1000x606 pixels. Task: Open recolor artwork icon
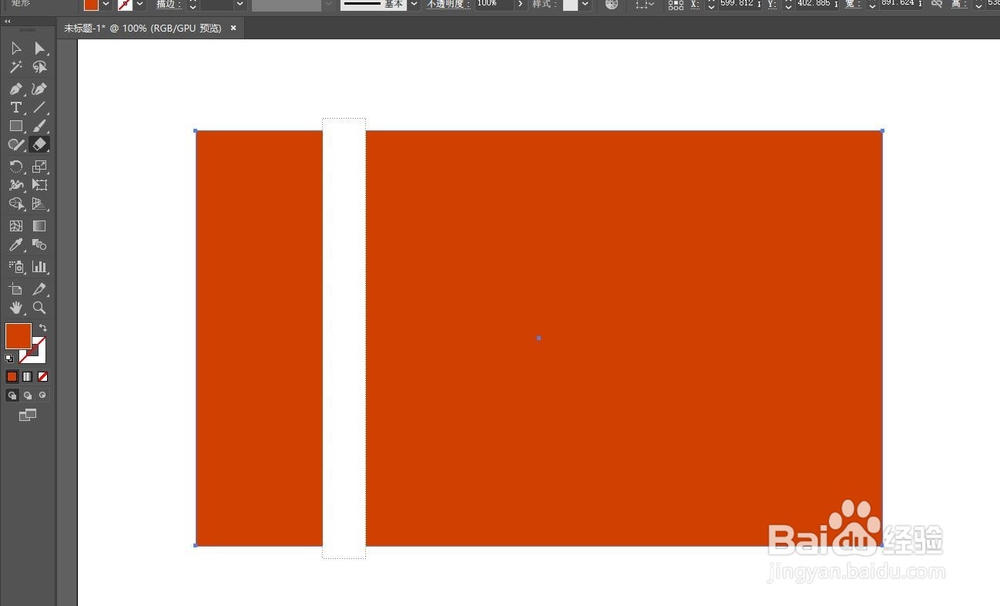tap(612, 4)
